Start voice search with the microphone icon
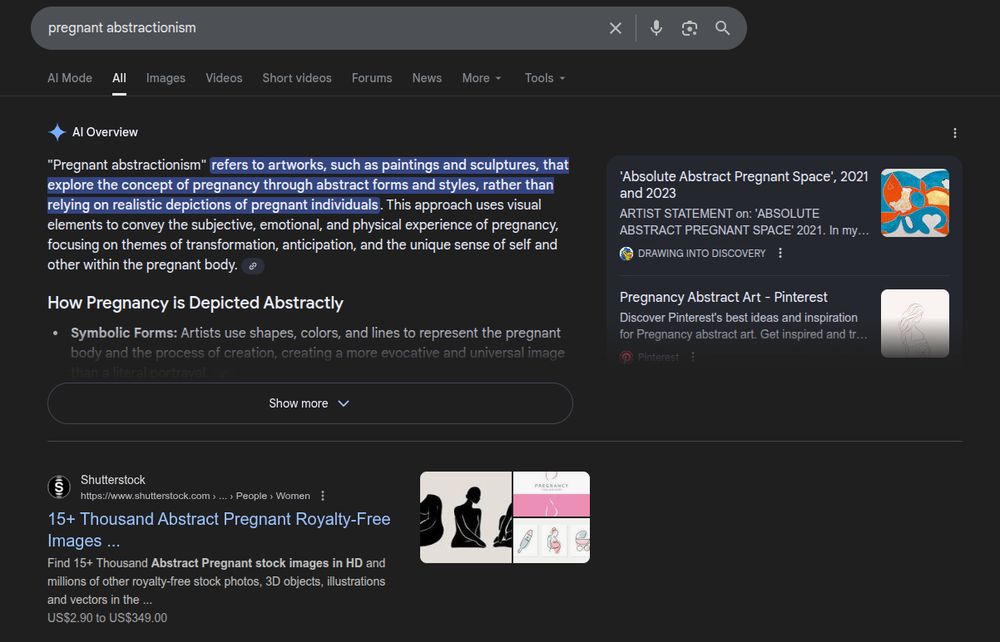The image size is (1000, 642). (x=656, y=28)
